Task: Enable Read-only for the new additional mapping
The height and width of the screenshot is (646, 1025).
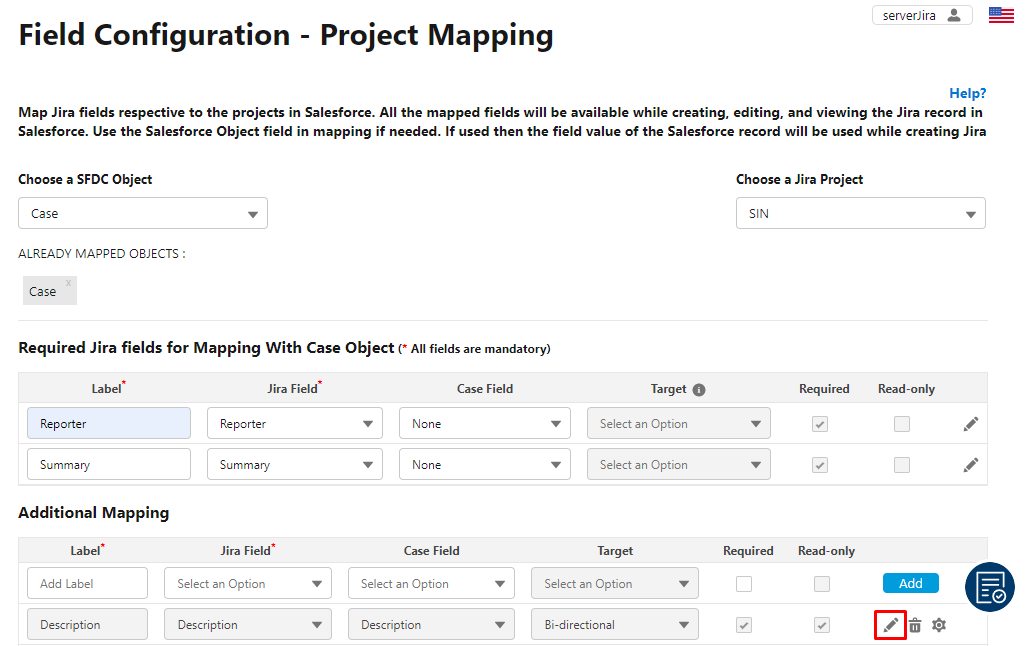Action: (x=822, y=583)
